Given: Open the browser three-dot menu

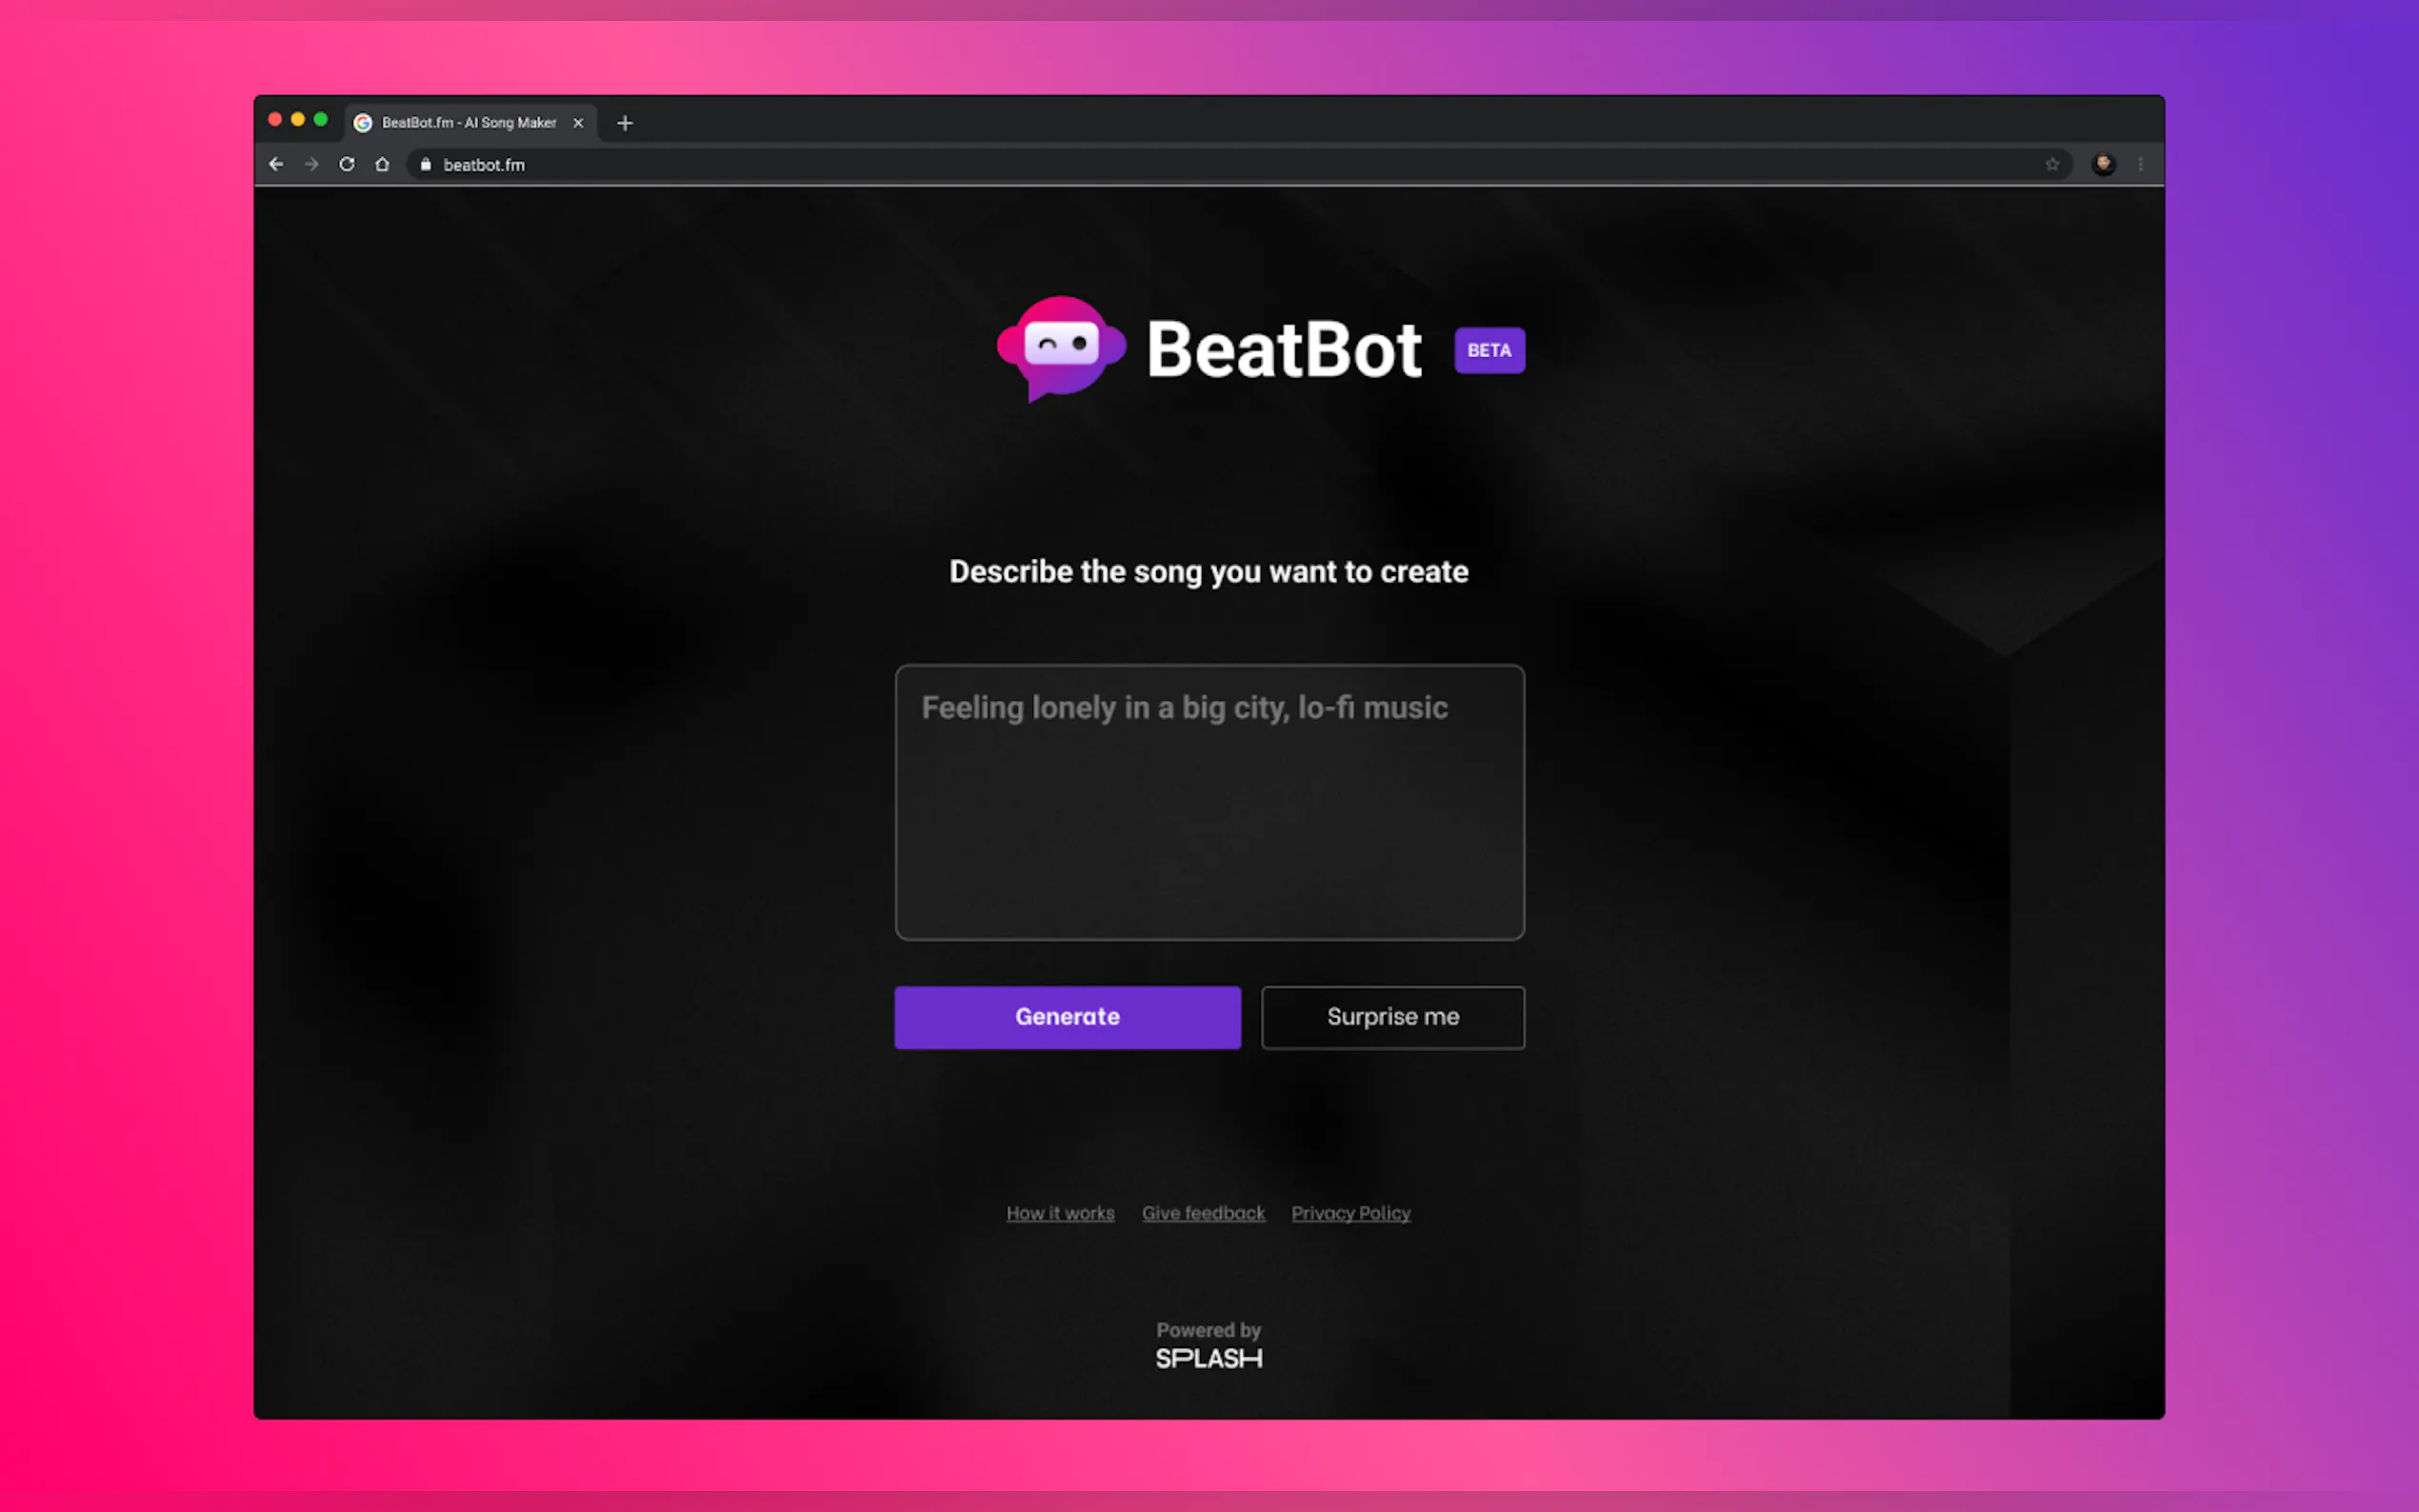Looking at the screenshot, I should (x=2141, y=164).
